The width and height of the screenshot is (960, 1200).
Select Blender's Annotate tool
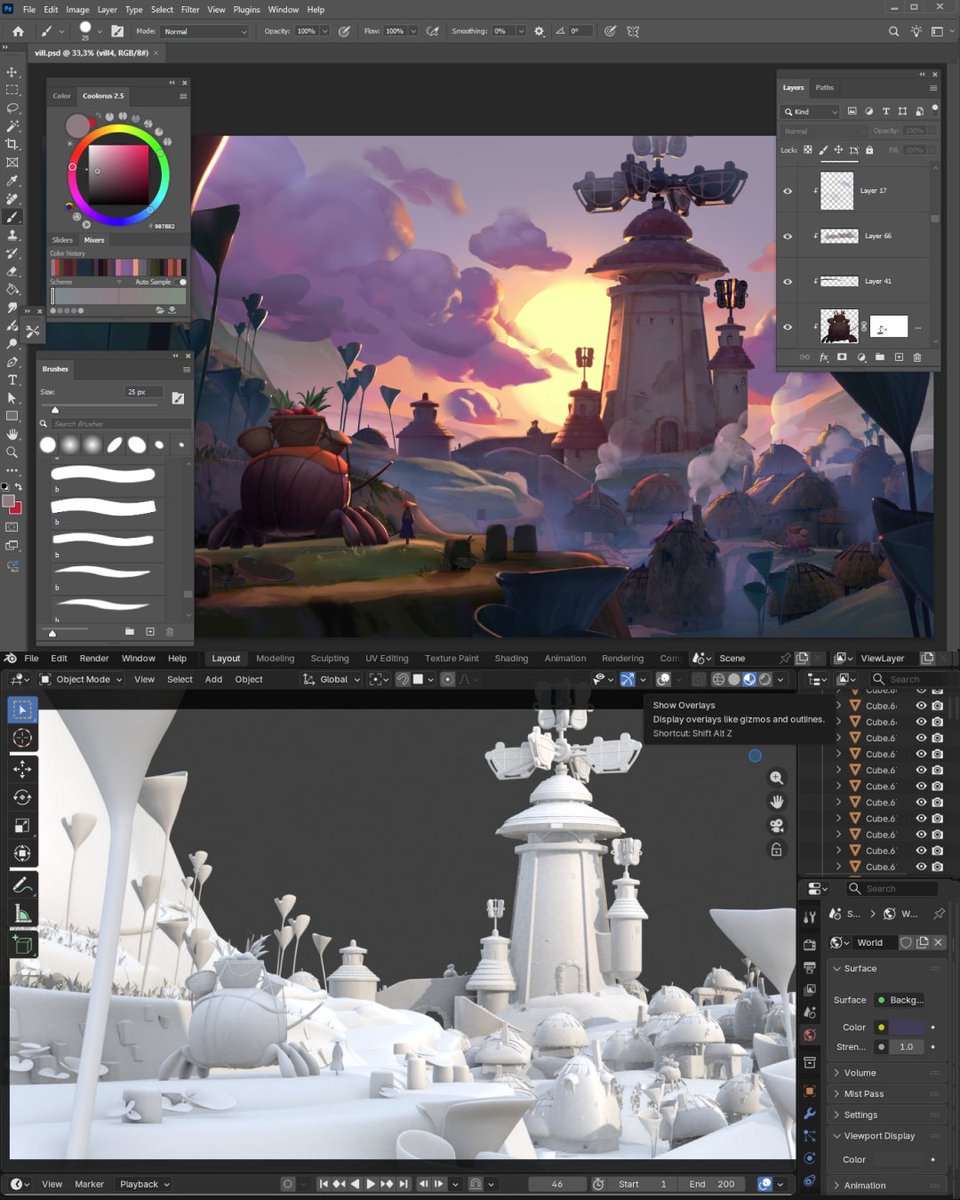[23, 884]
